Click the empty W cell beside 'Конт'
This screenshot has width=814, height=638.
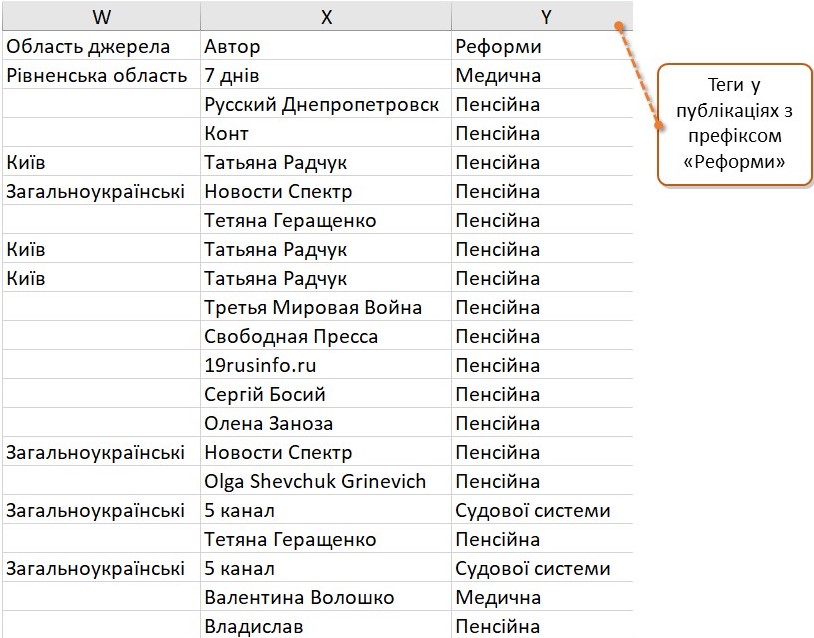[101, 133]
